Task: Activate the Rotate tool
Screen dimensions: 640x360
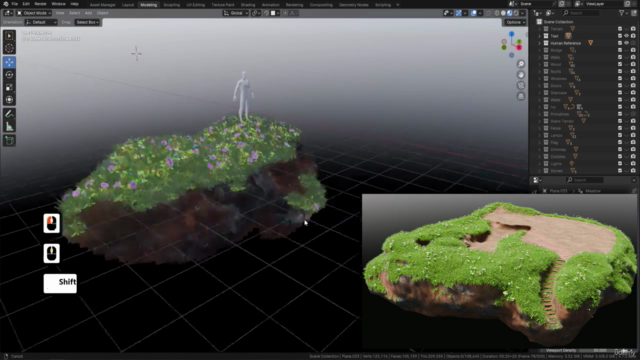Action: click(x=9, y=75)
